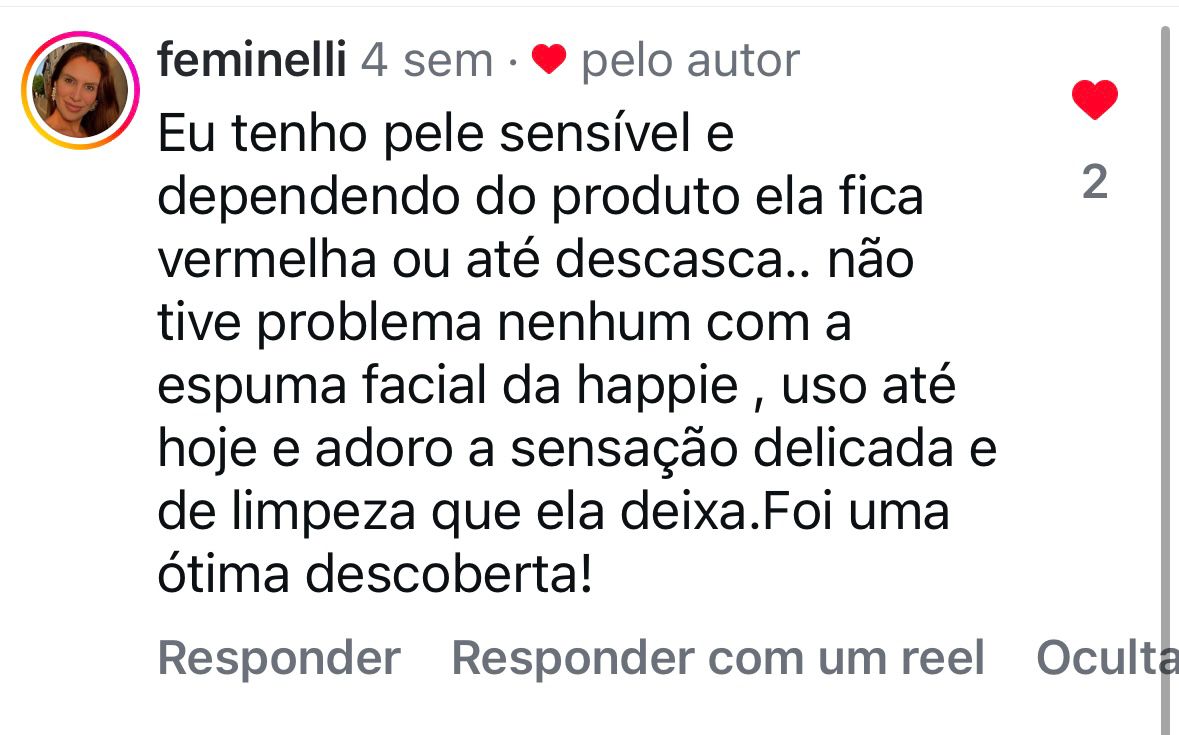Click the small heart before 'pelo autor'
The height and width of the screenshot is (735, 1179).
(x=548, y=62)
